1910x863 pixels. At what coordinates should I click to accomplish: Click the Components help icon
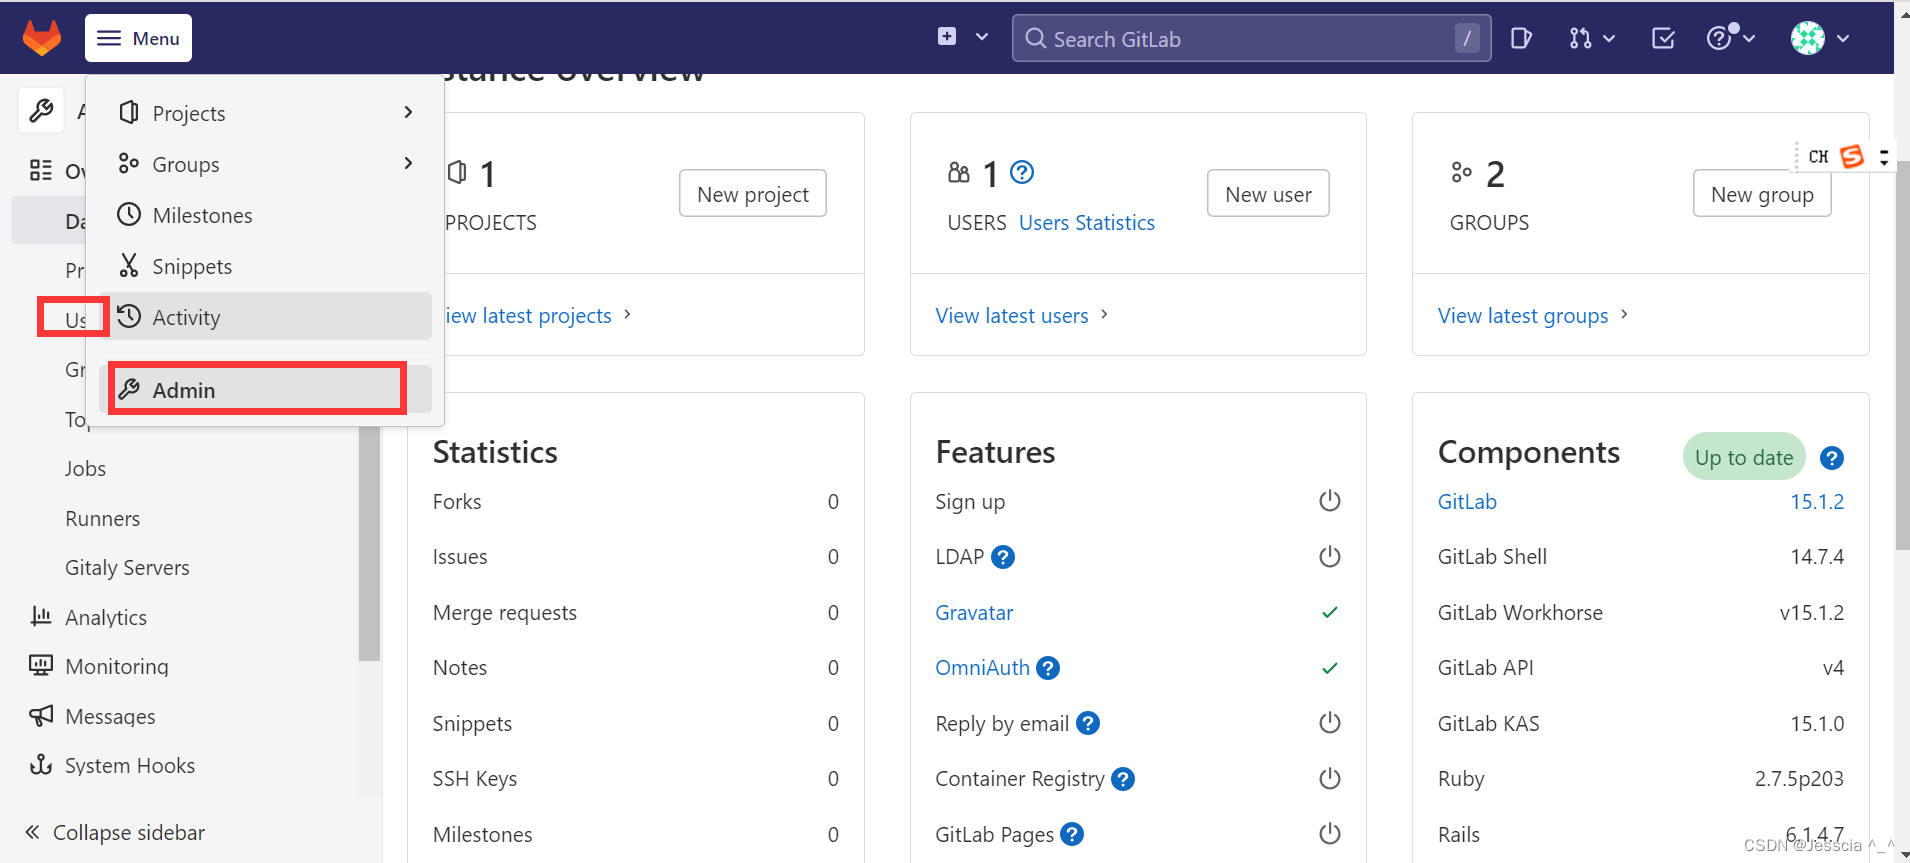pyautogui.click(x=1832, y=458)
